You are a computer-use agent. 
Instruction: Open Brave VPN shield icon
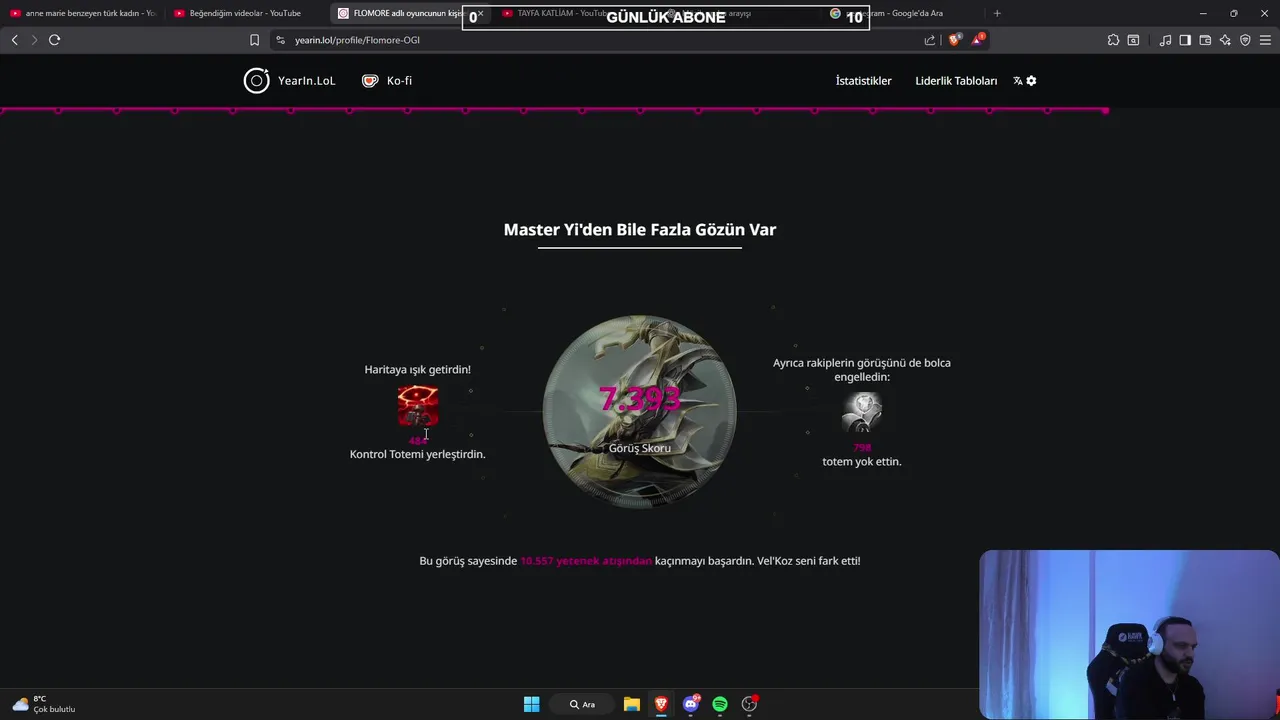[1245, 40]
